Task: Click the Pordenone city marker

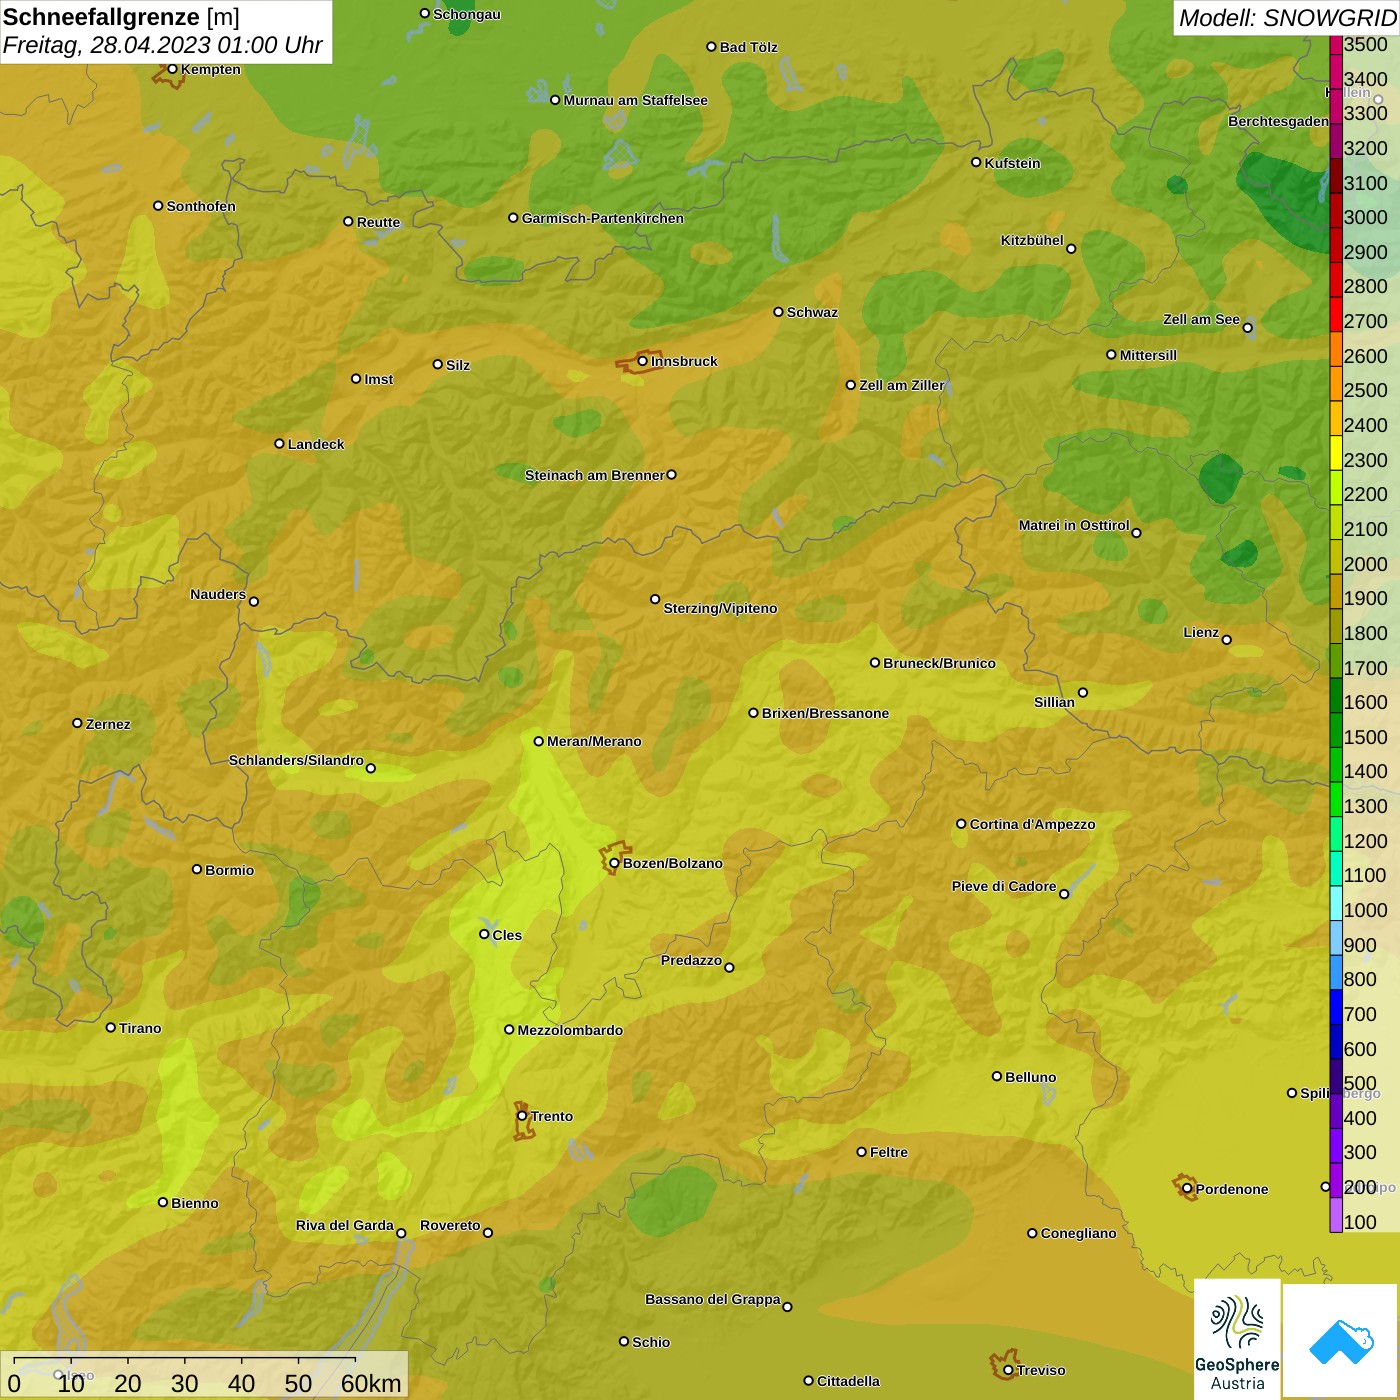Action: 1187,1189
